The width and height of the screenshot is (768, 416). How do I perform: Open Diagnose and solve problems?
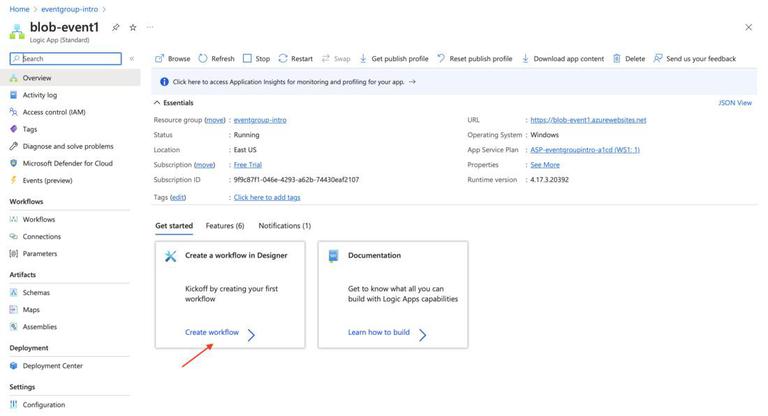click(x=68, y=147)
